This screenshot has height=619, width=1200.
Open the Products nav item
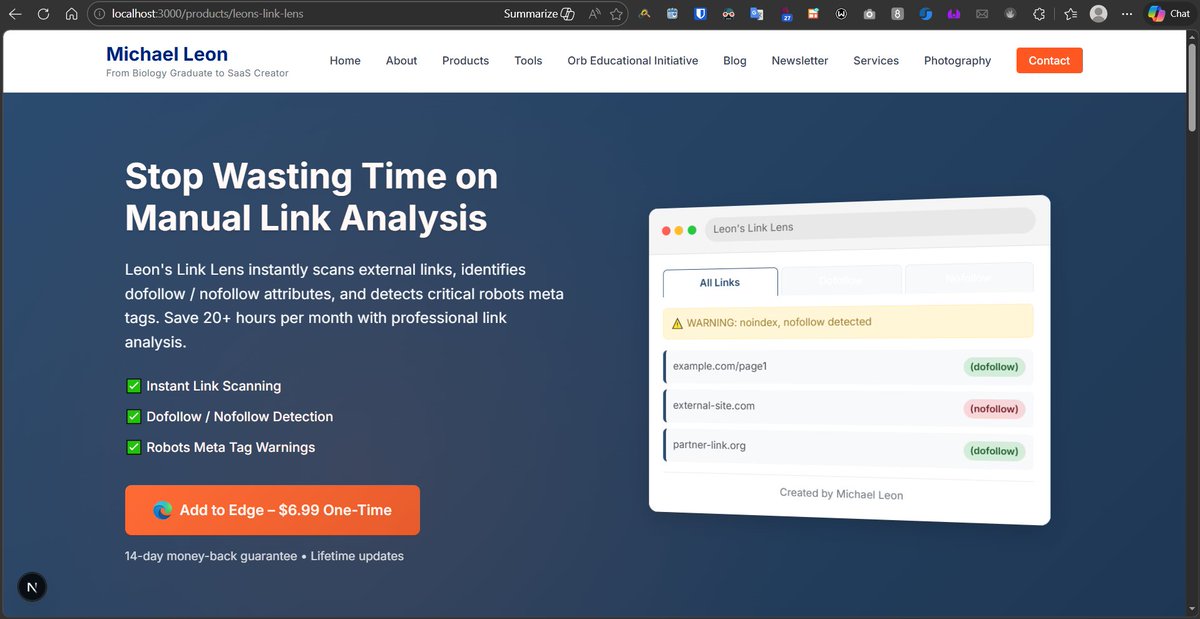(466, 61)
